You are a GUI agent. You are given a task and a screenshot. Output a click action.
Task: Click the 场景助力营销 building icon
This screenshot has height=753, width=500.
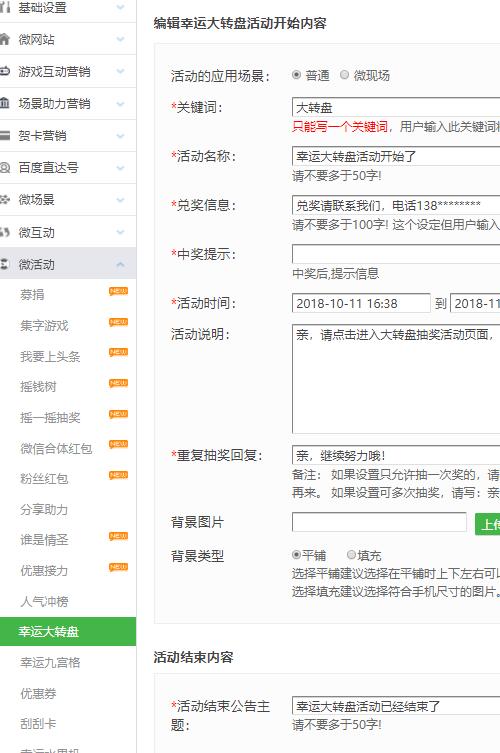tap(5, 103)
